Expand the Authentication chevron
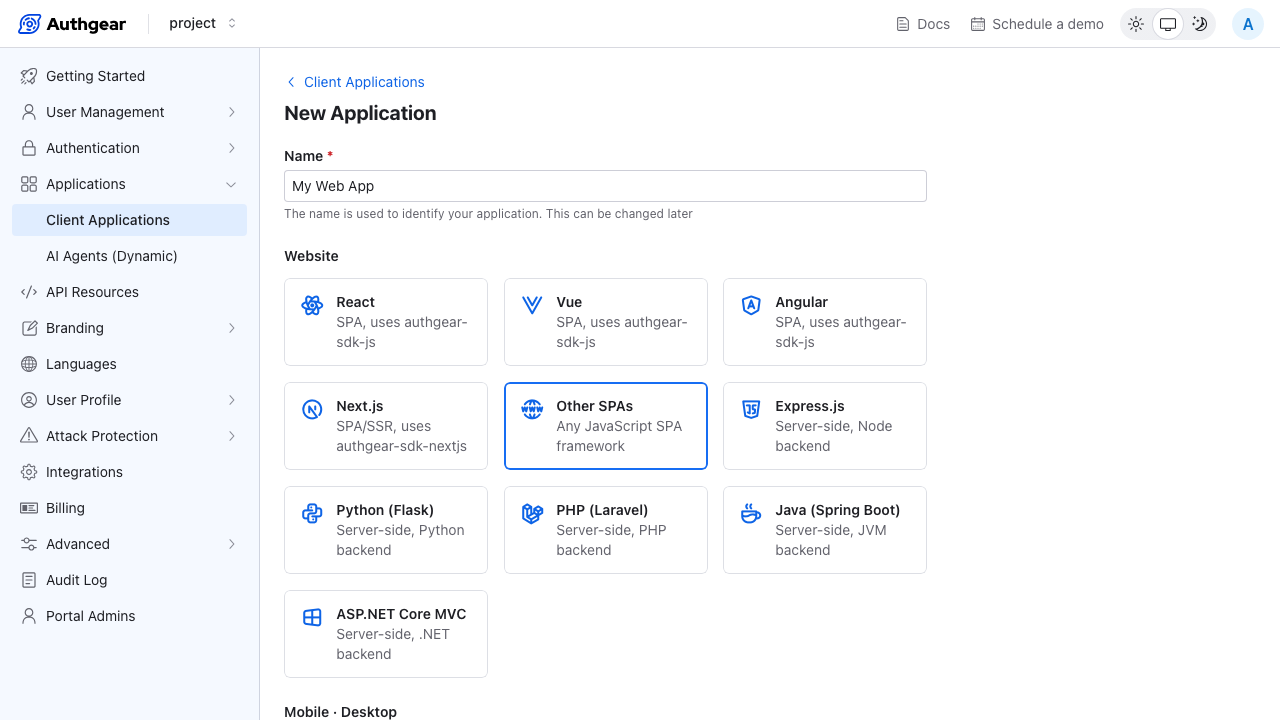This screenshot has width=1280, height=720. pos(231,148)
